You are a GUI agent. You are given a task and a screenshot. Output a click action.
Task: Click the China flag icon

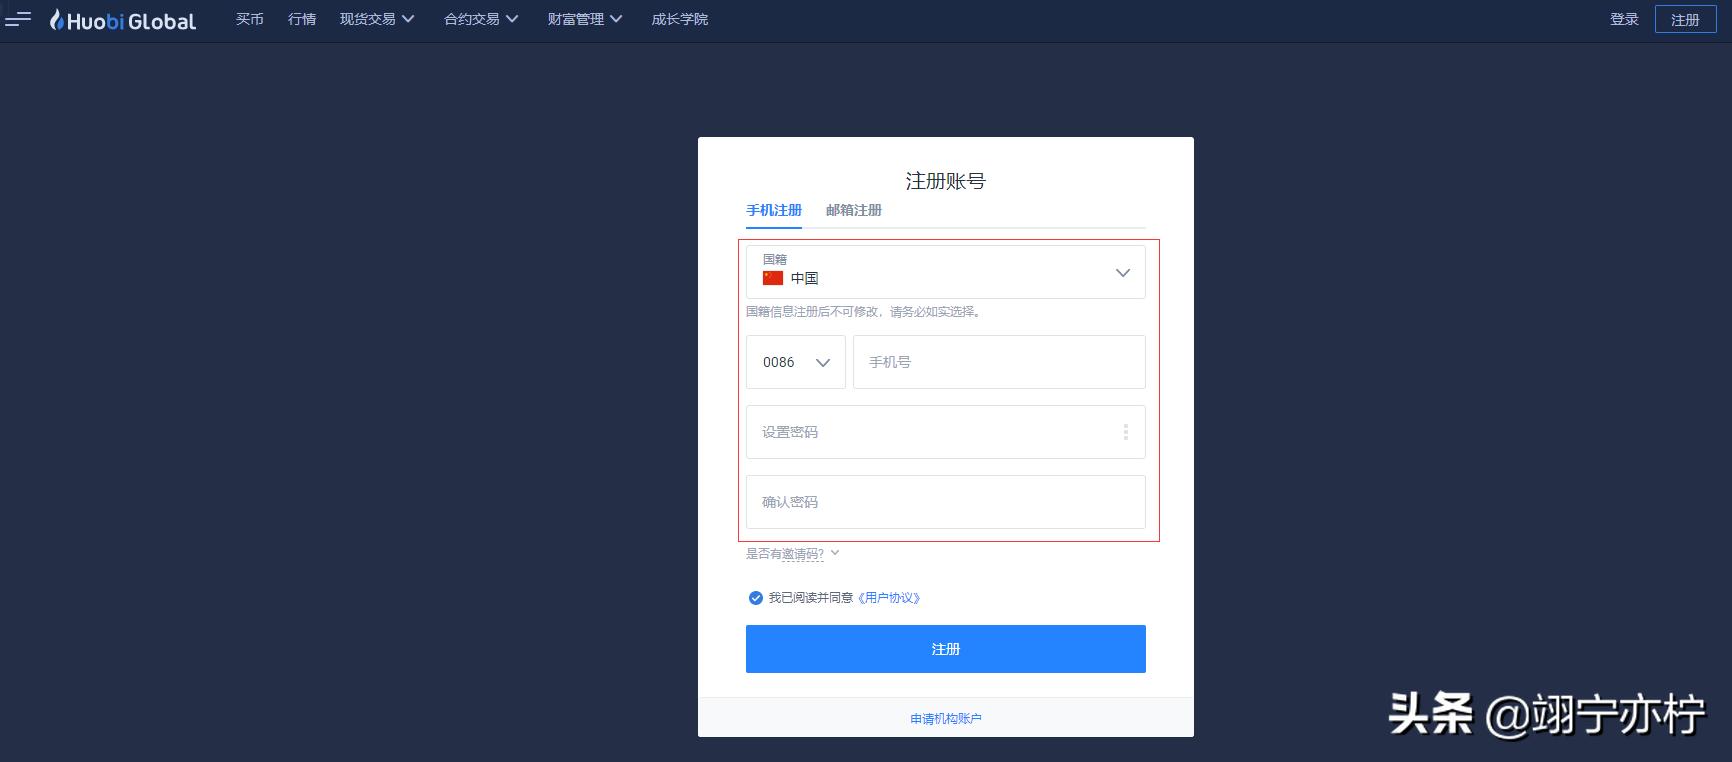773,278
